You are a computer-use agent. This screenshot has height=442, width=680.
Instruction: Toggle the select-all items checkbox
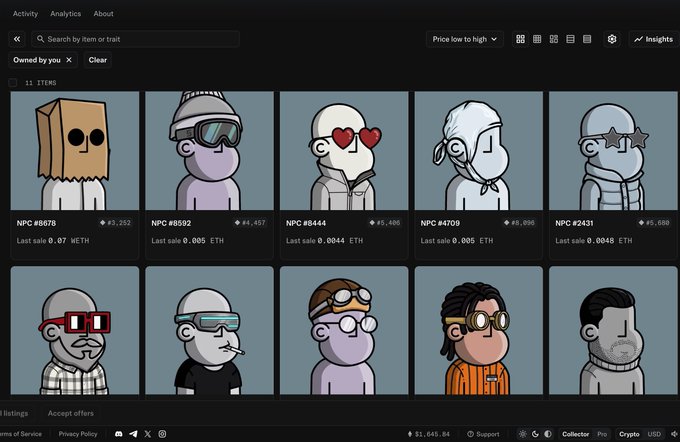(x=13, y=82)
